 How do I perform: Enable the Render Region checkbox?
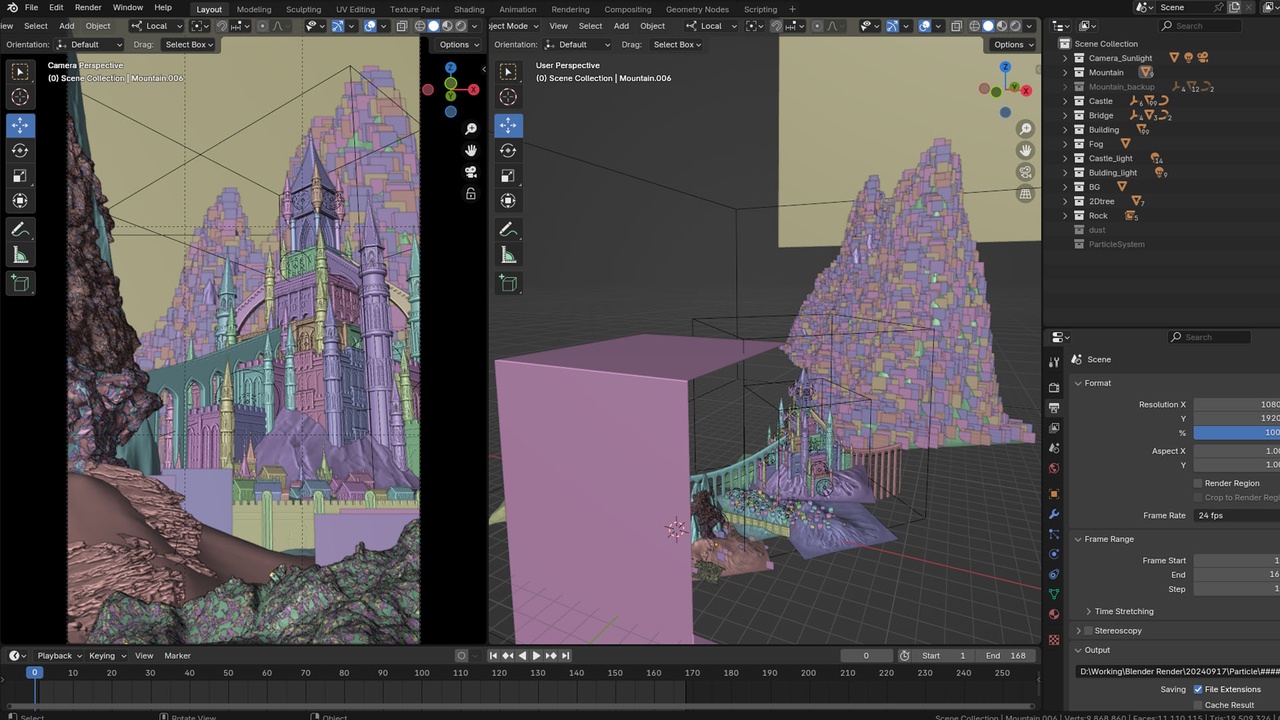[x=1198, y=483]
